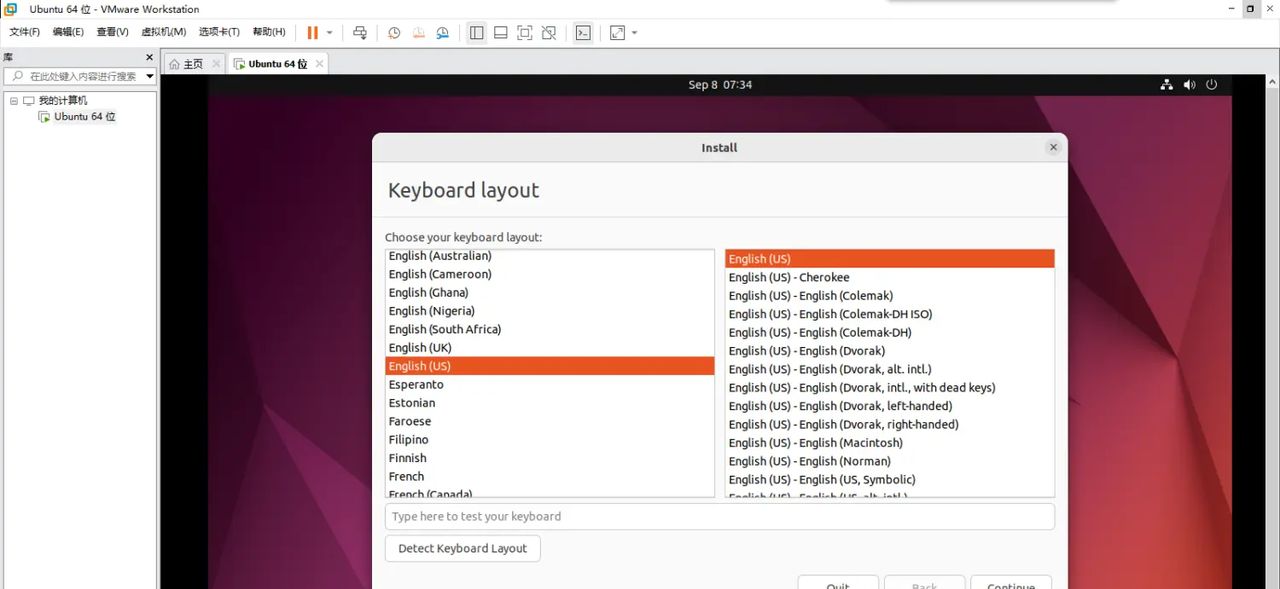
Task: Revert the VM to its previous snapshot
Action: coord(418,33)
